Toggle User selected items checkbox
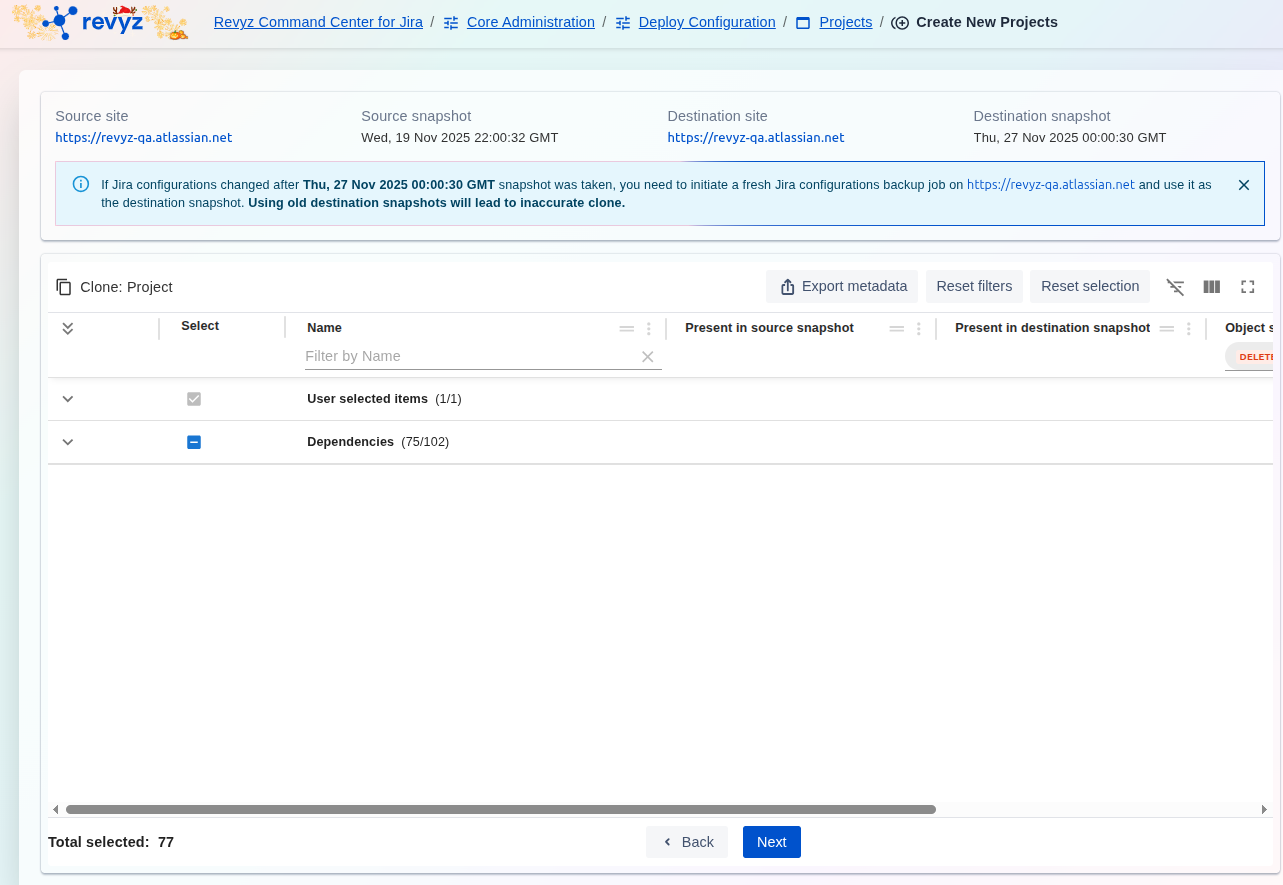The height and width of the screenshot is (885, 1283). [194, 399]
